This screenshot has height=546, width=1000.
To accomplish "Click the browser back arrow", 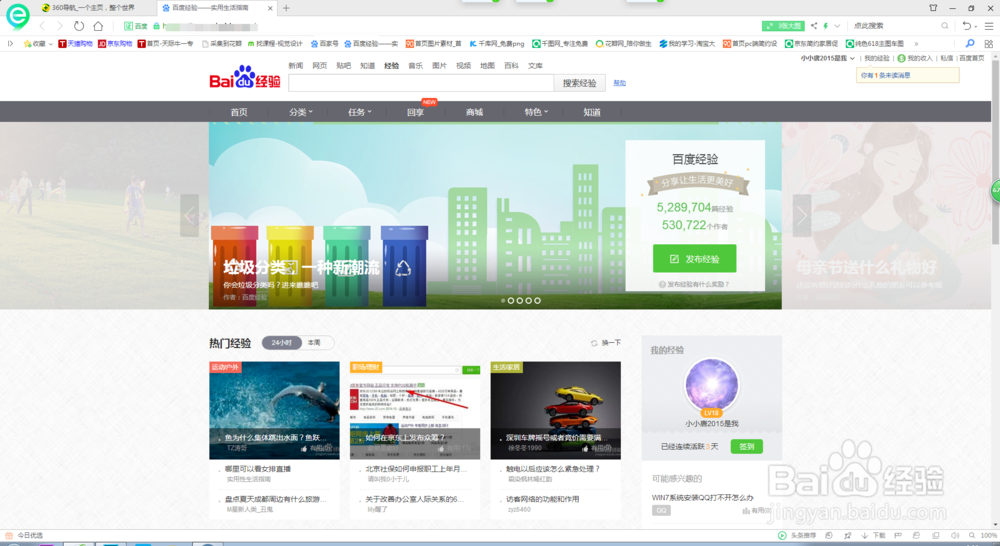I will [x=42, y=26].
